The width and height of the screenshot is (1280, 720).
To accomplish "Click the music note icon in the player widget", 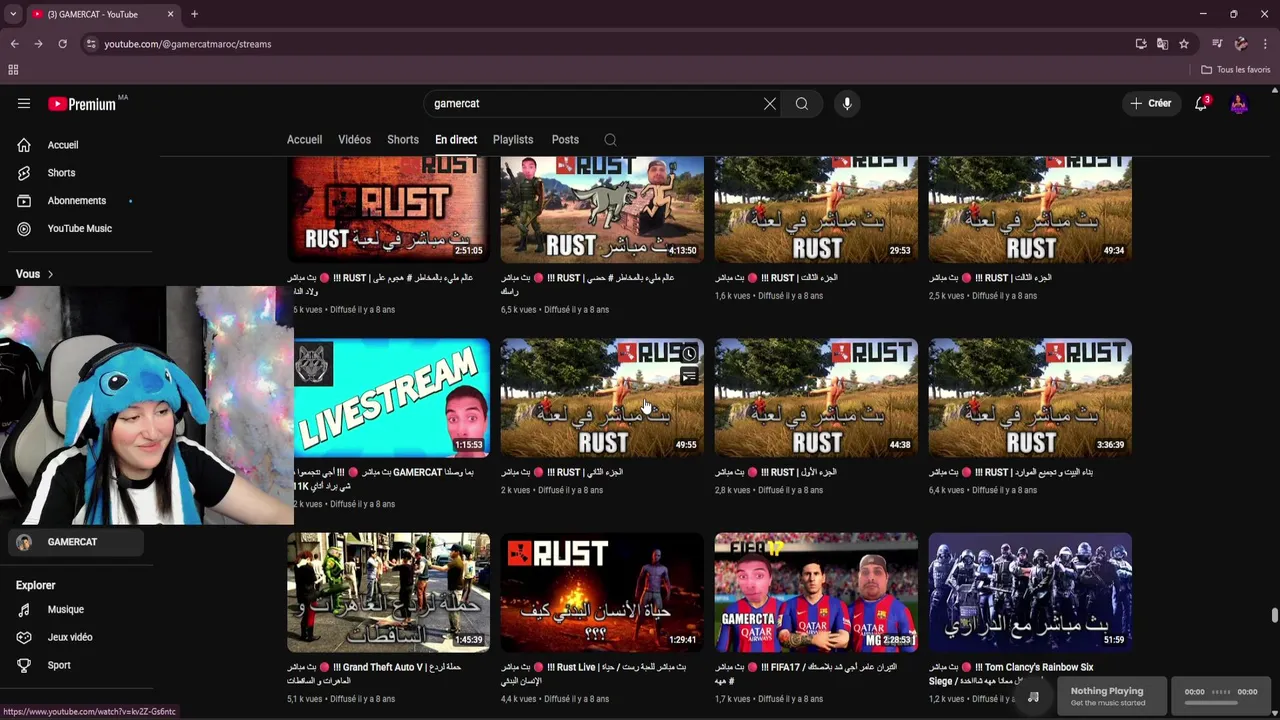I will pyautogui.click(x=1033, y=696).
